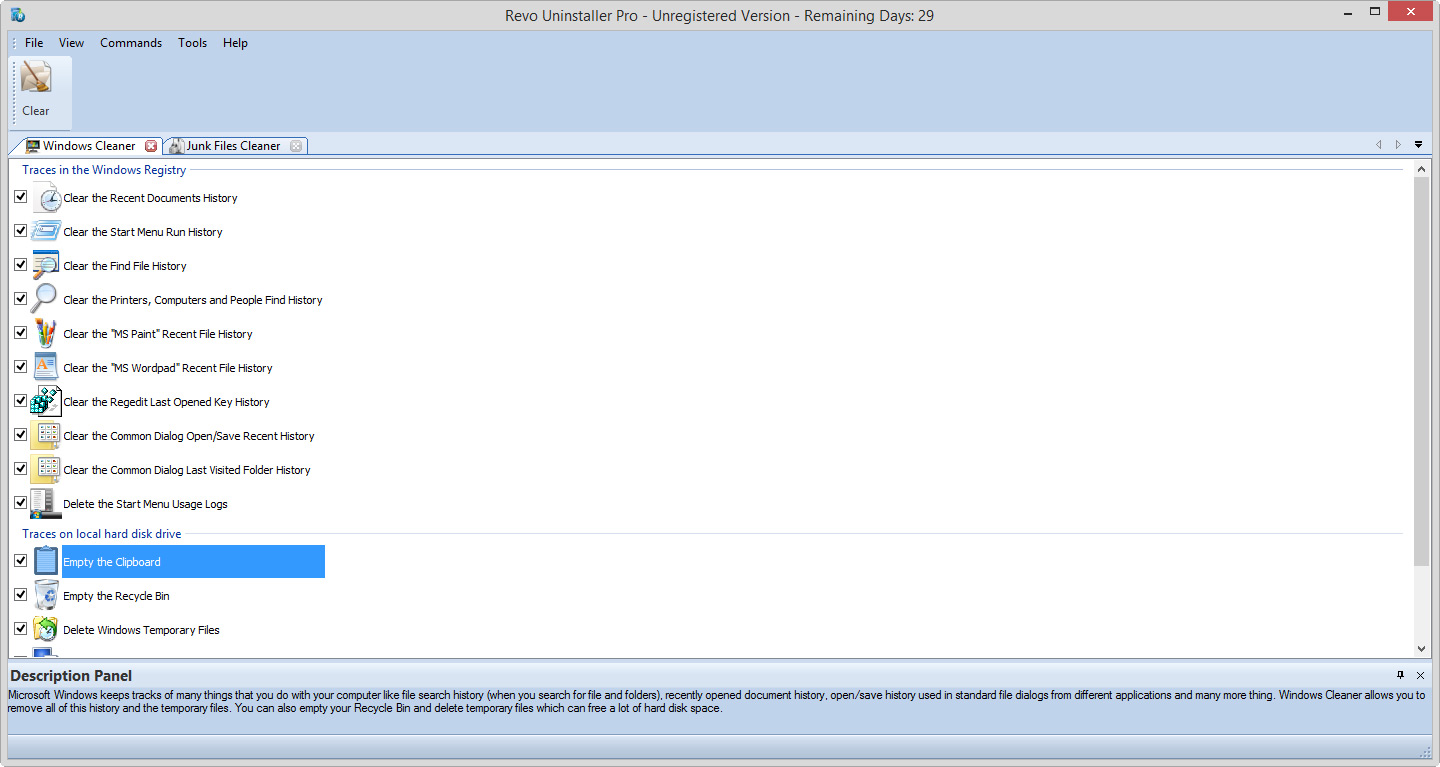Viewport: 1440px width, 767px height.
Task: Click the list scrollbar down arrow
Action: pyautogui.click(x=1422, y=649)
